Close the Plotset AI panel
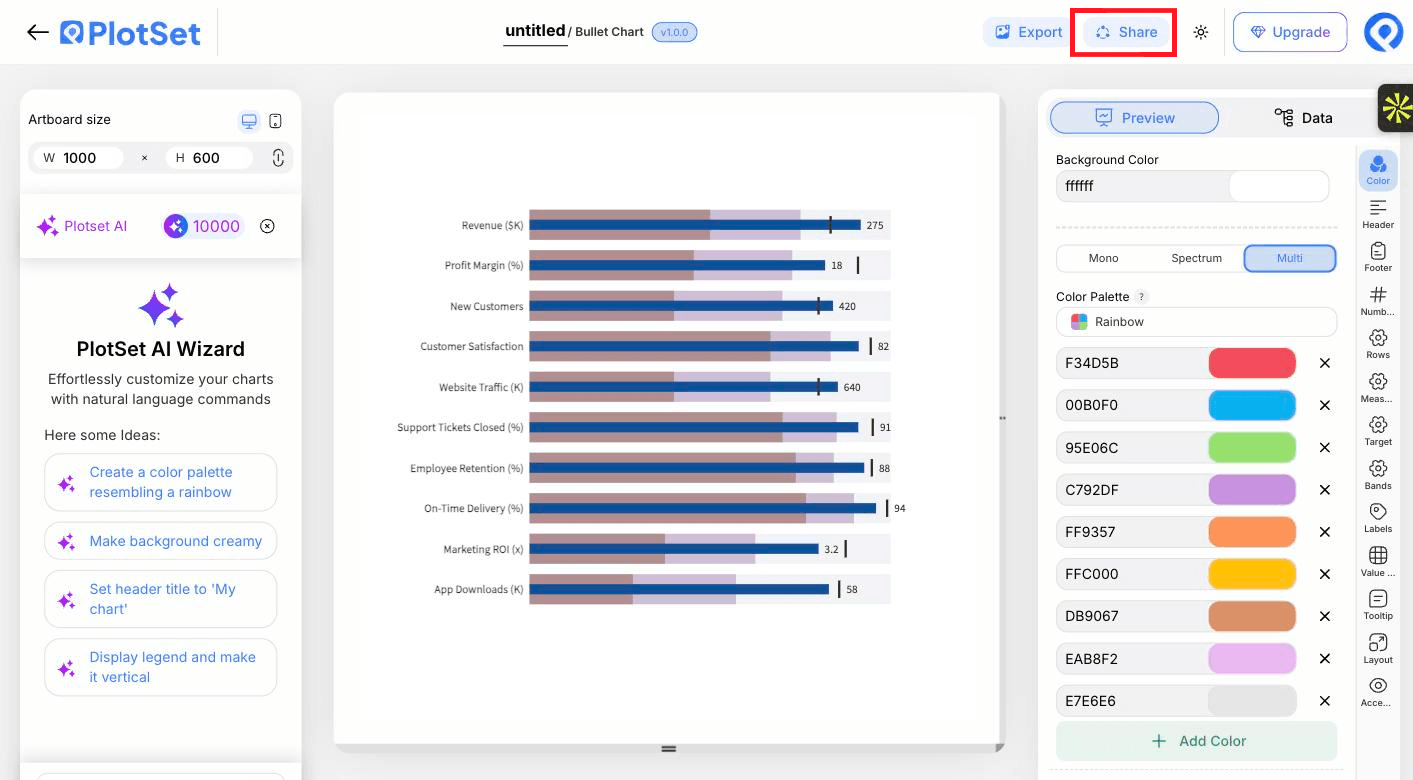Viewport: 1413px width, 780px height. (267, 226)
